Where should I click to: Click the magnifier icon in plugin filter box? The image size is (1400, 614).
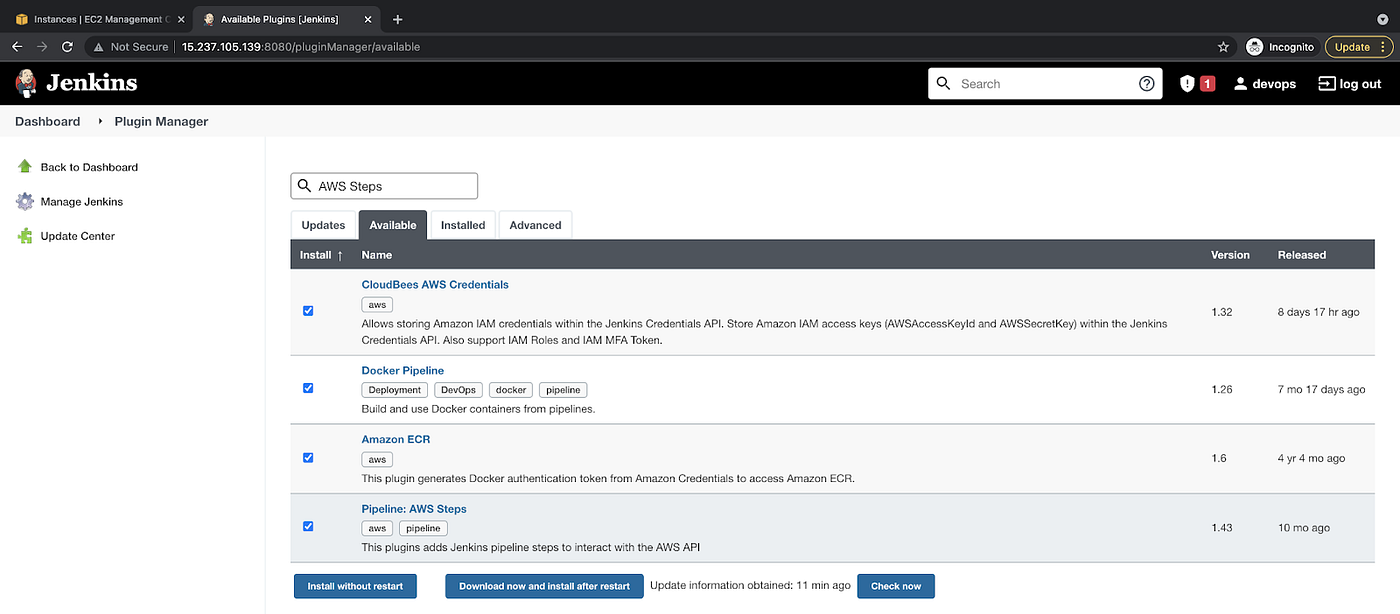[305, 186]
